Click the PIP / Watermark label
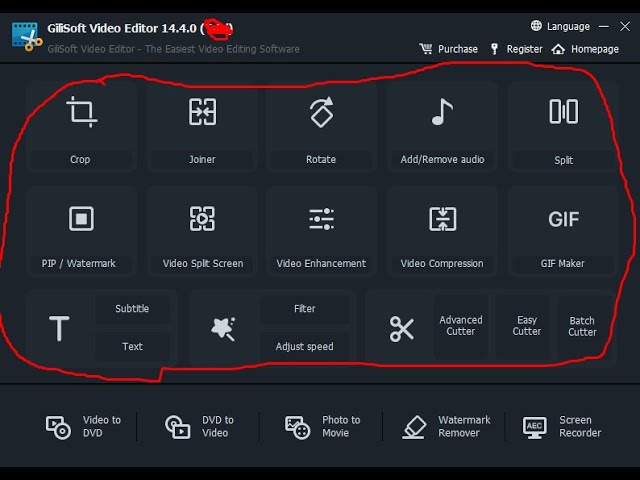The width and height of the screenshot is (640, 480). [x=78, y=264]
